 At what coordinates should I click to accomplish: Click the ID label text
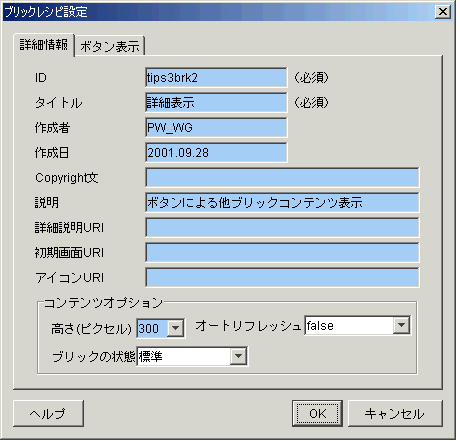41,78
